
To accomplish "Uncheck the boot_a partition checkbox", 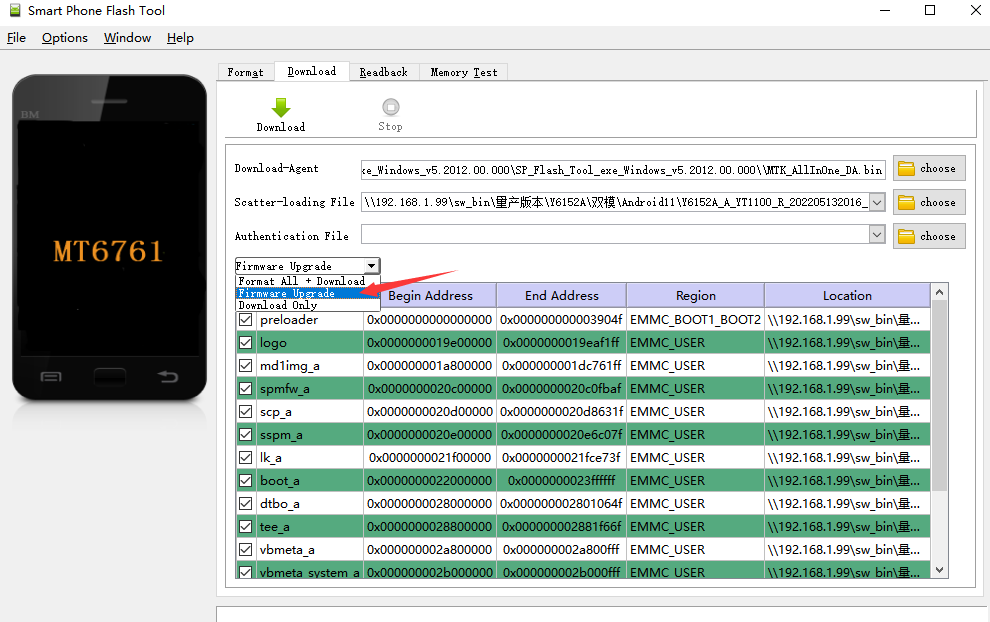I will [246, 481].
